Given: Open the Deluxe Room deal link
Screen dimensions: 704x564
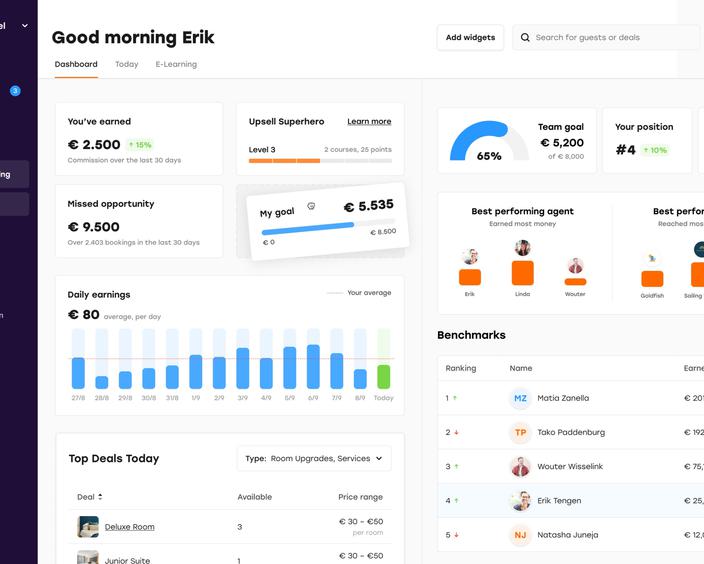Looking at the screenshot, I should point(129,526).
